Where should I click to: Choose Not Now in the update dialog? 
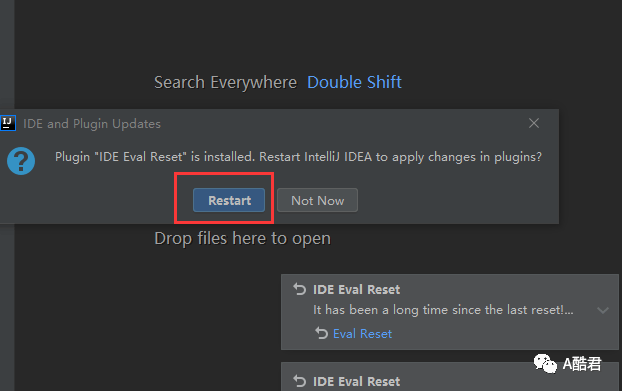317,200
